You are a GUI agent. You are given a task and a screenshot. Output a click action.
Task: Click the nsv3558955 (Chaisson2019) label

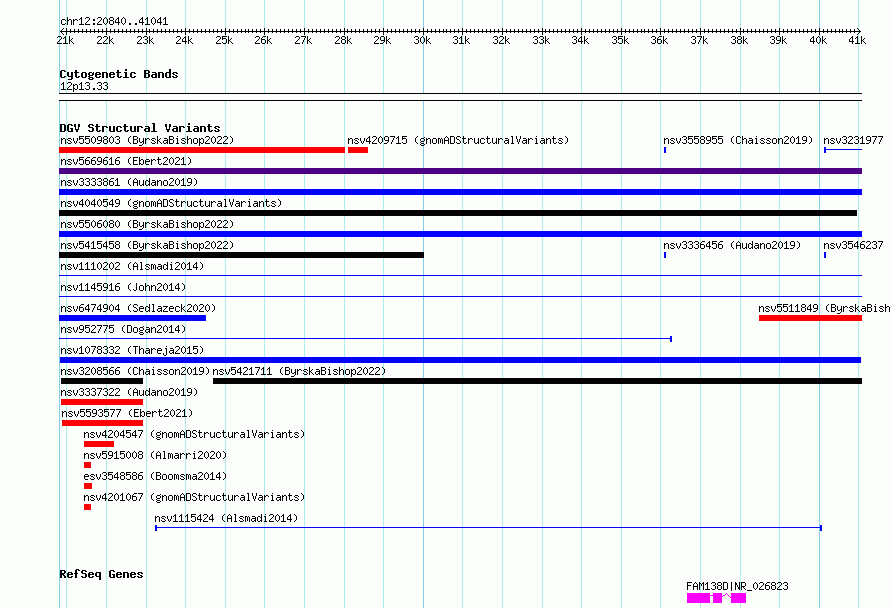(738, 140)
